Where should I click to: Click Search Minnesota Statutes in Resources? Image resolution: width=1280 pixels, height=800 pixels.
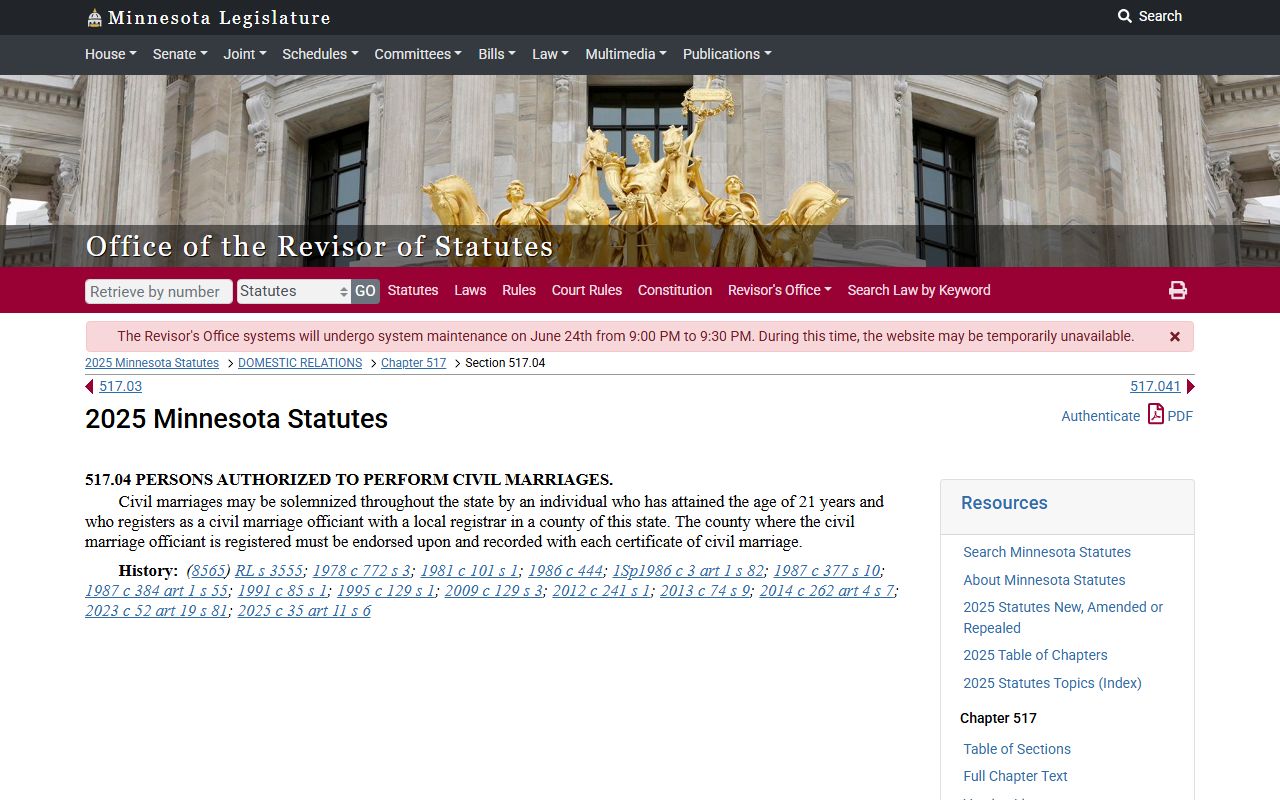(1047, 552)
